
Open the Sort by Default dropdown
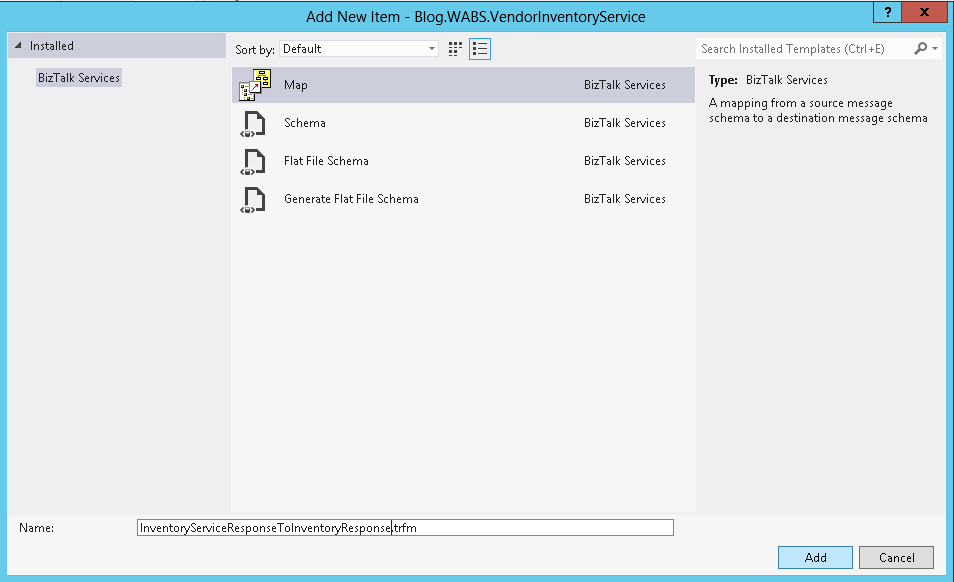[x=359, y=49]
